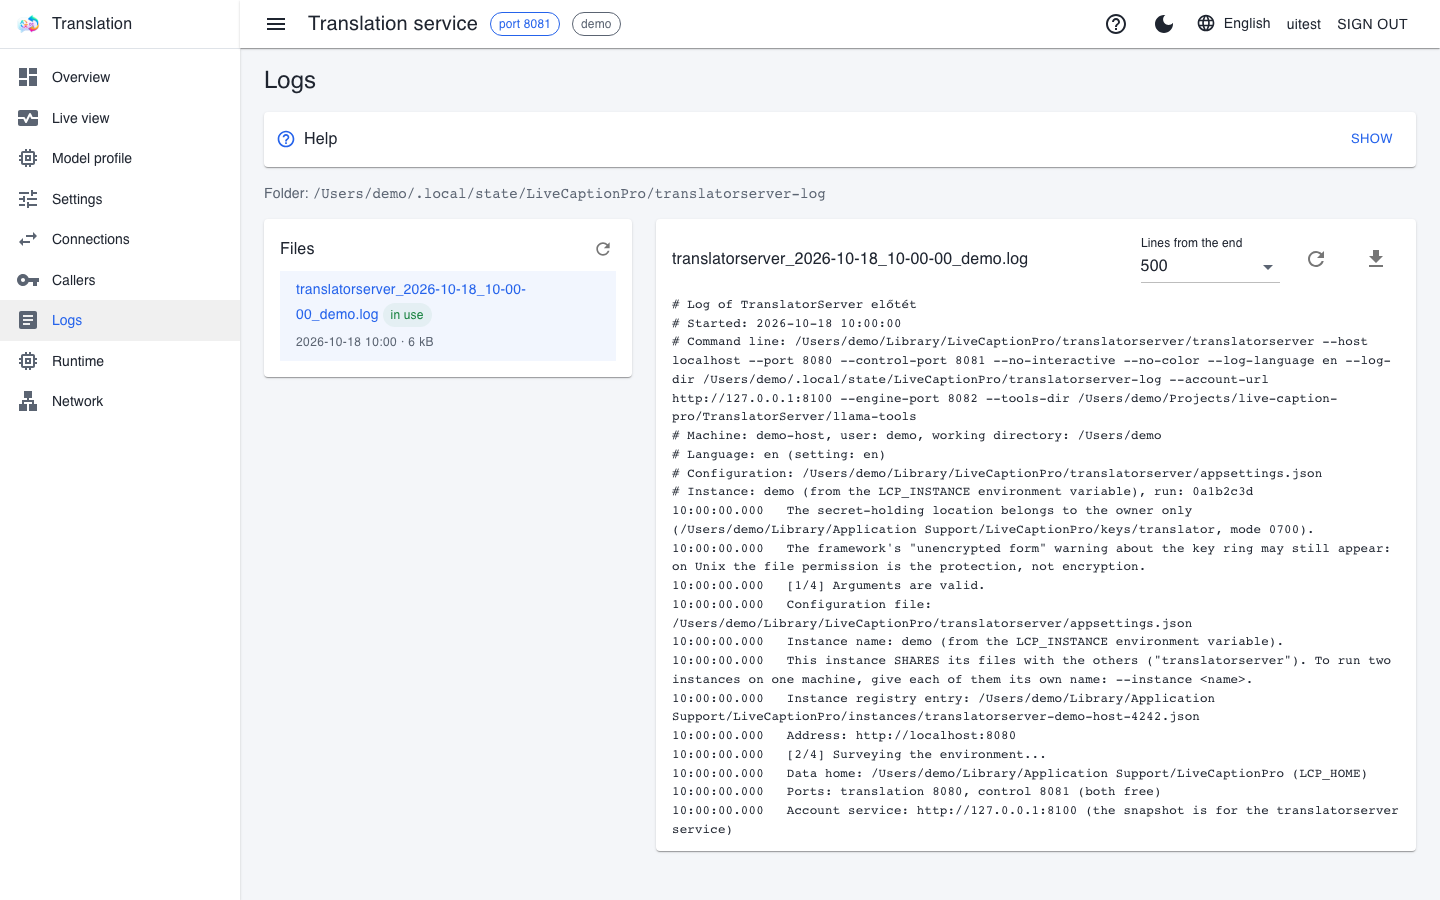Click the Logs document icon
This screenshot has height=900, width=1440.
[28, 320]
